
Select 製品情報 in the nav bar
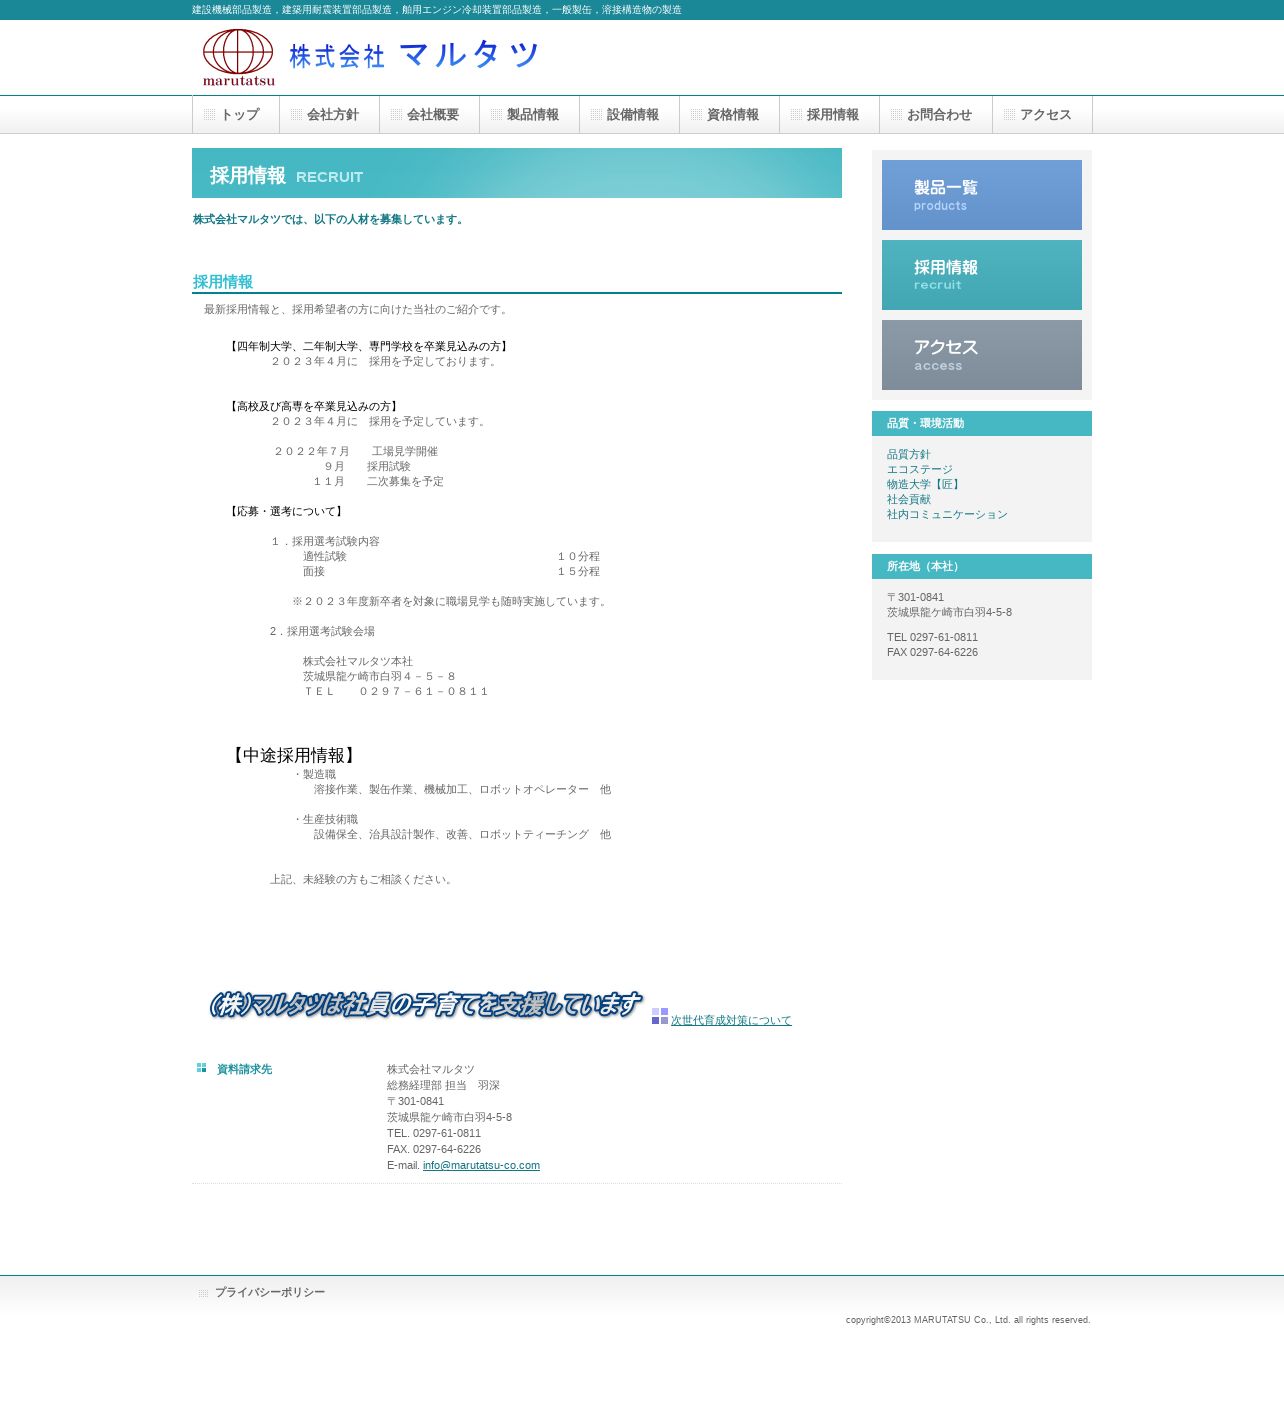tap(530, 115)
